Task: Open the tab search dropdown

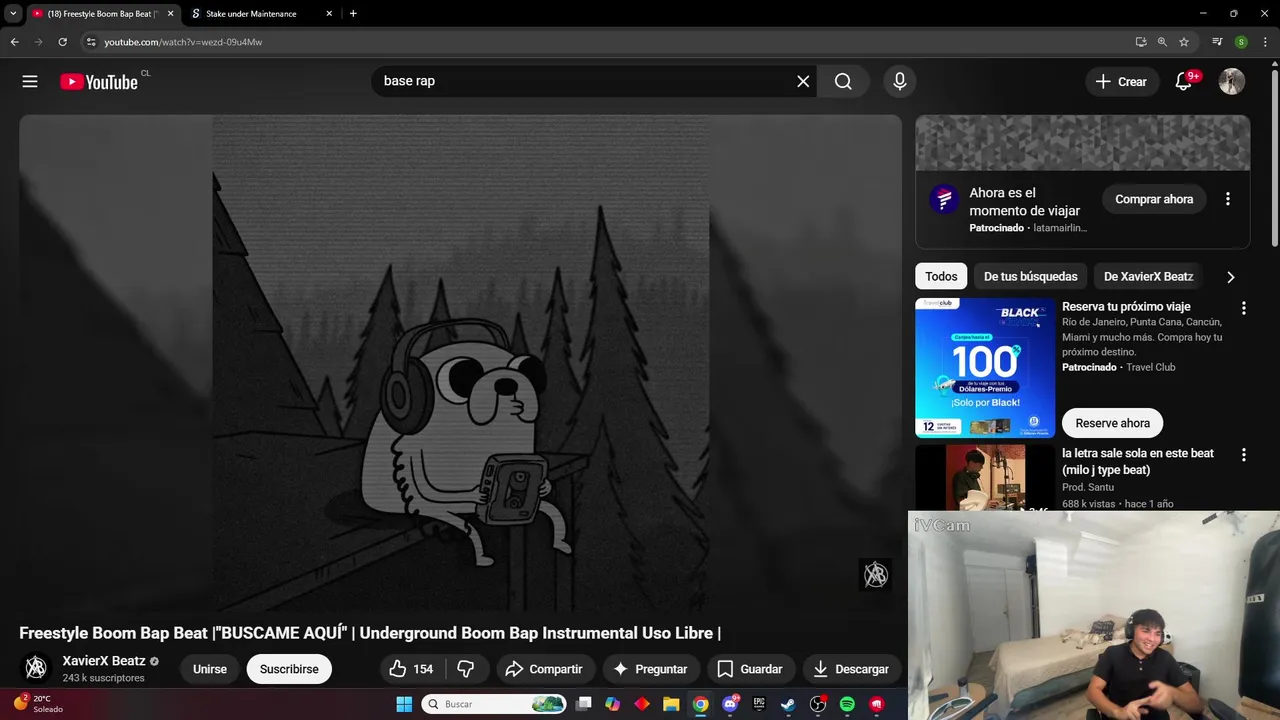Action: pos(13,14)
